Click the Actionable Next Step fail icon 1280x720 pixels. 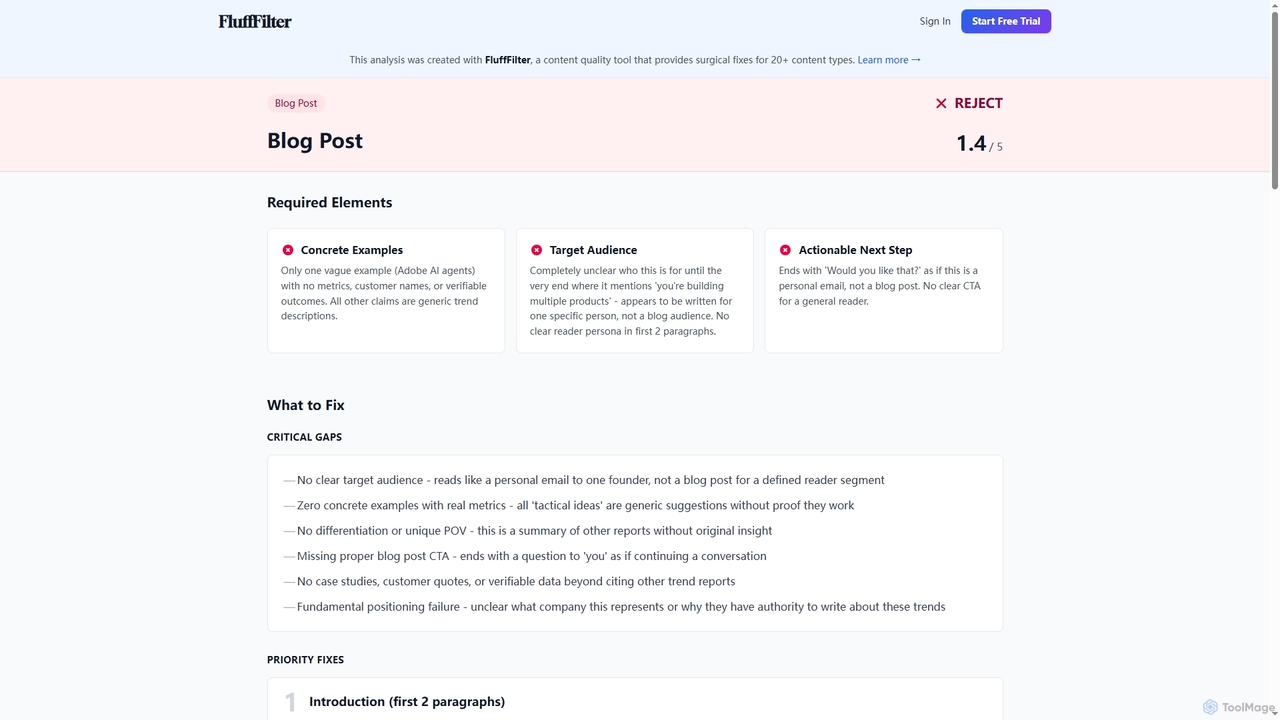(785, 250)
